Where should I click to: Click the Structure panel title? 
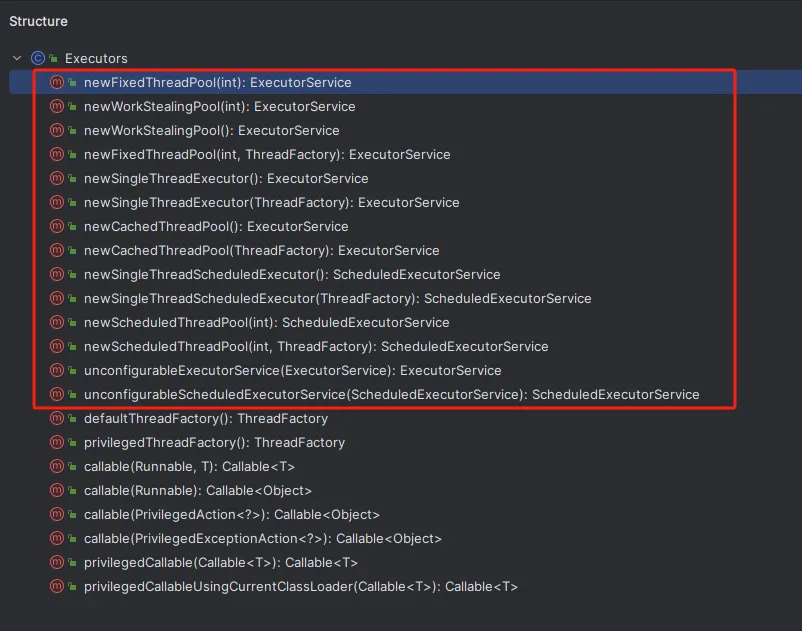click(38, 21)
